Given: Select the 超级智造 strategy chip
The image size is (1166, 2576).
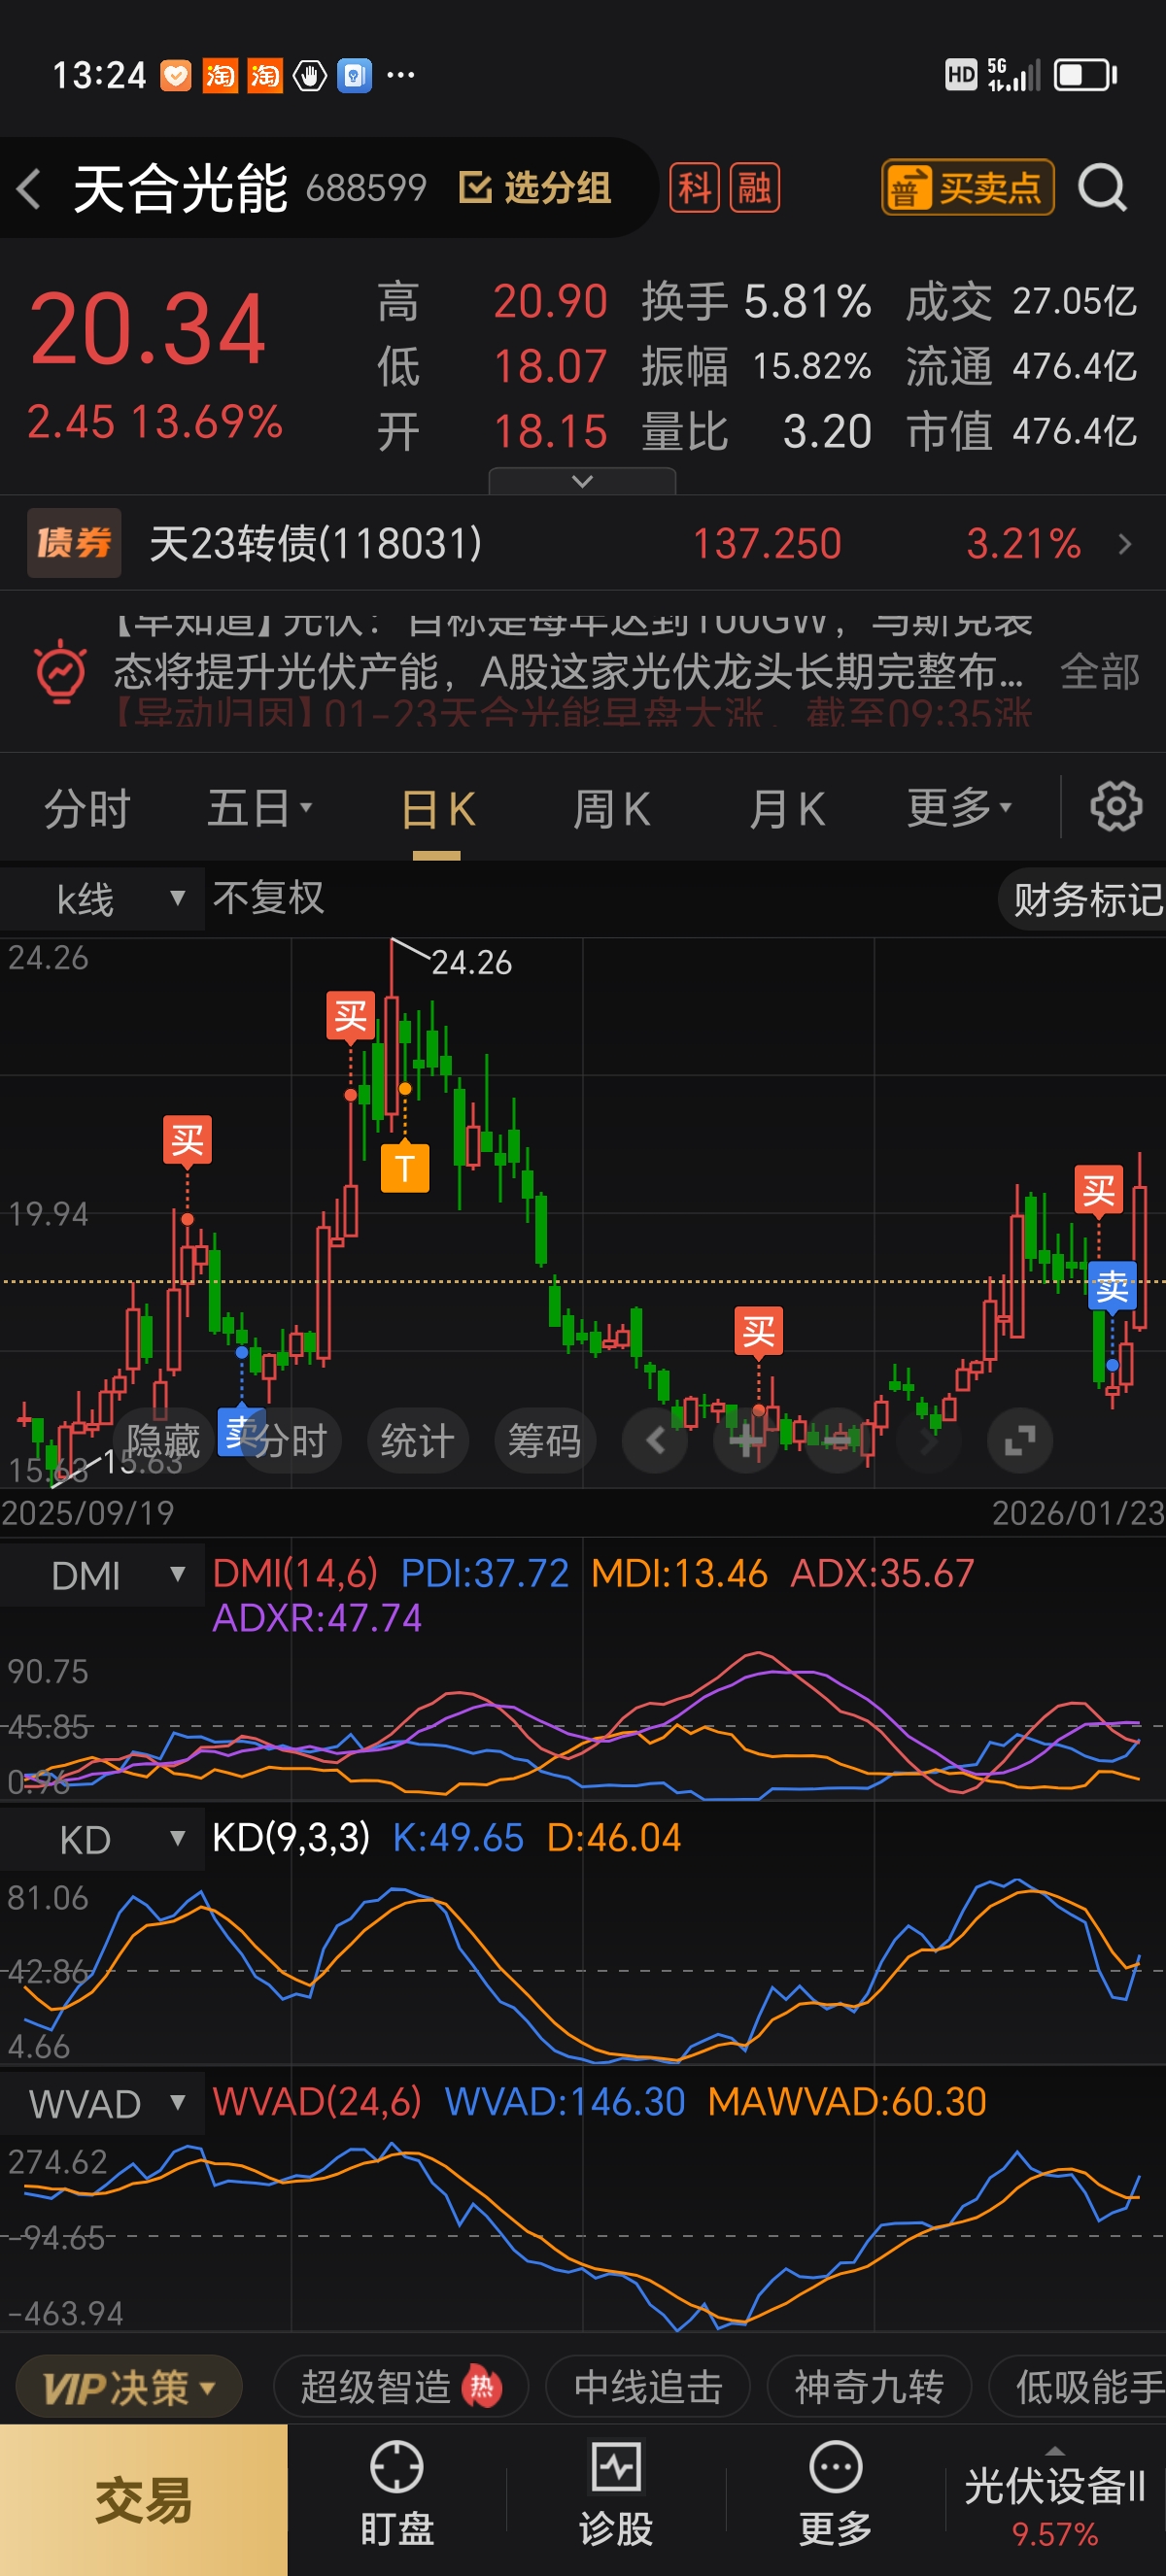Looking at the screenshot, I should tap(401, 2387).
